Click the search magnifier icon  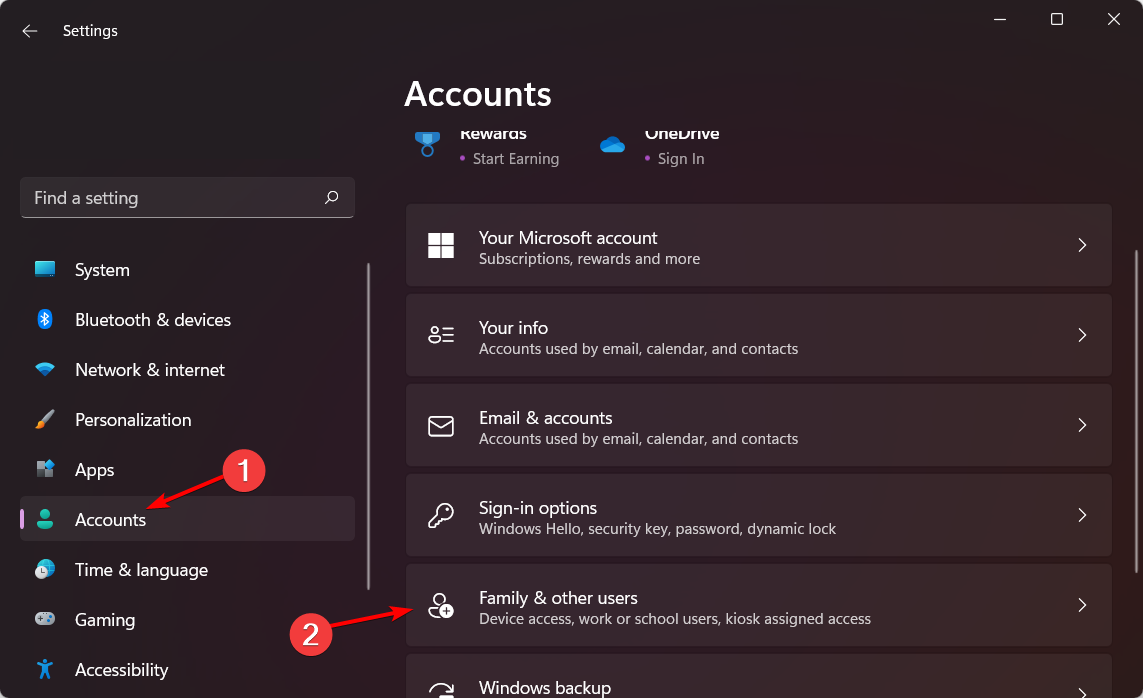pyautogui.click(x=332, y=198)
